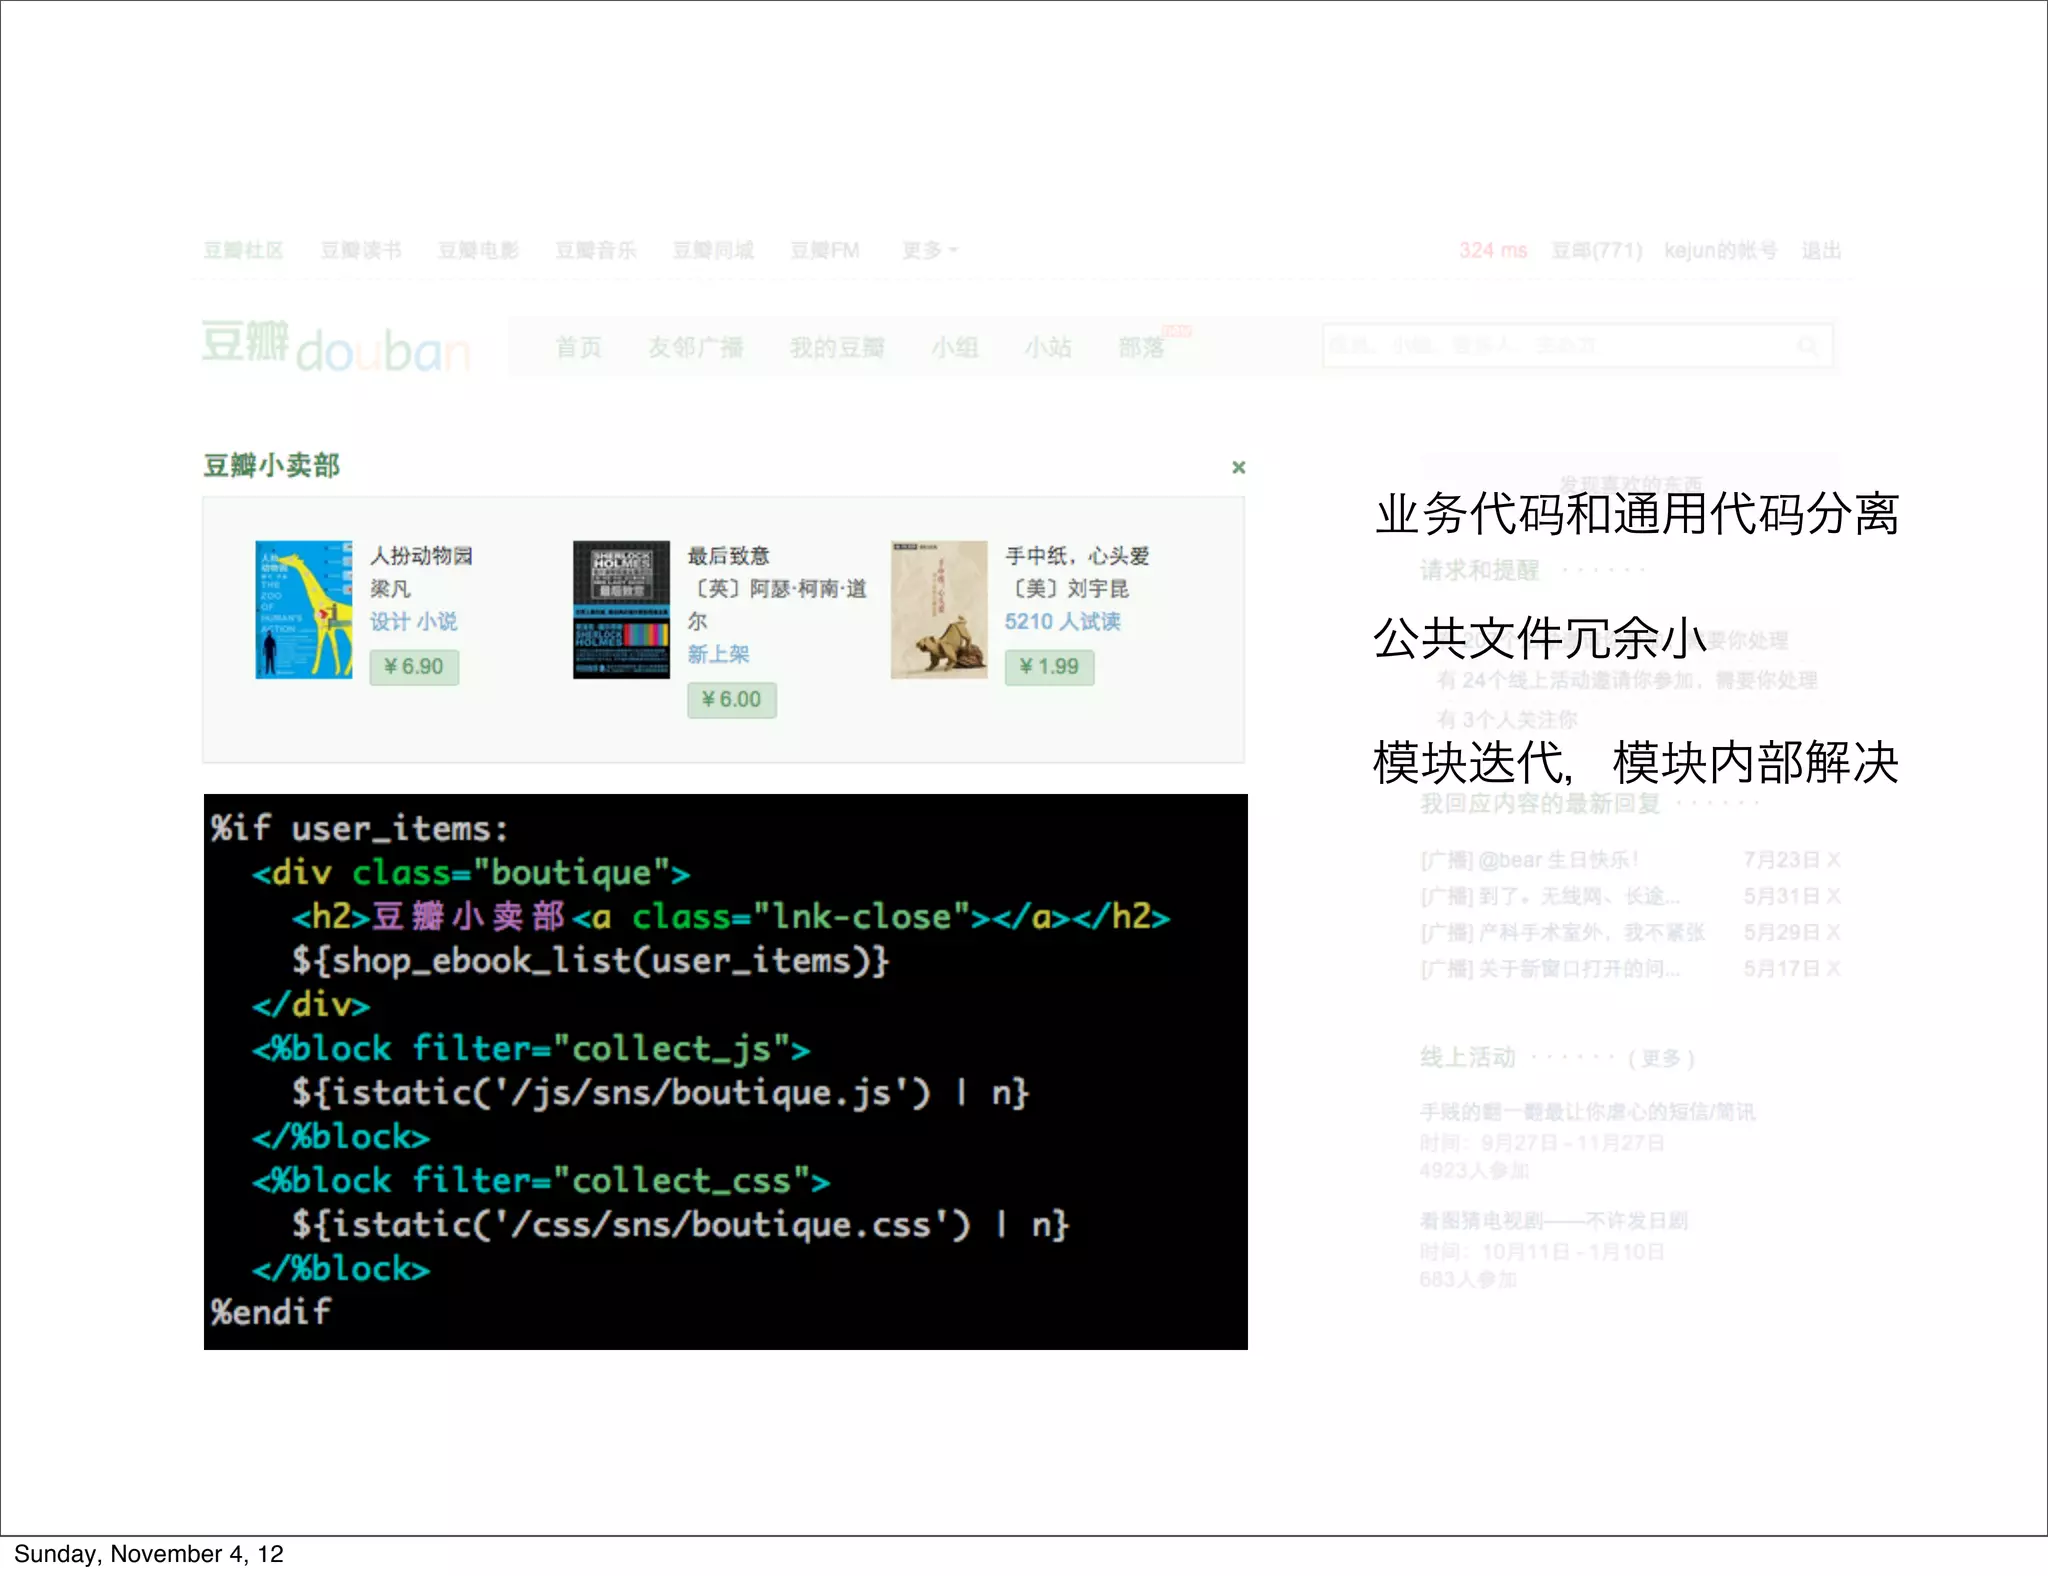
Task: Open book title 最后致意
Action: [728, 556]
